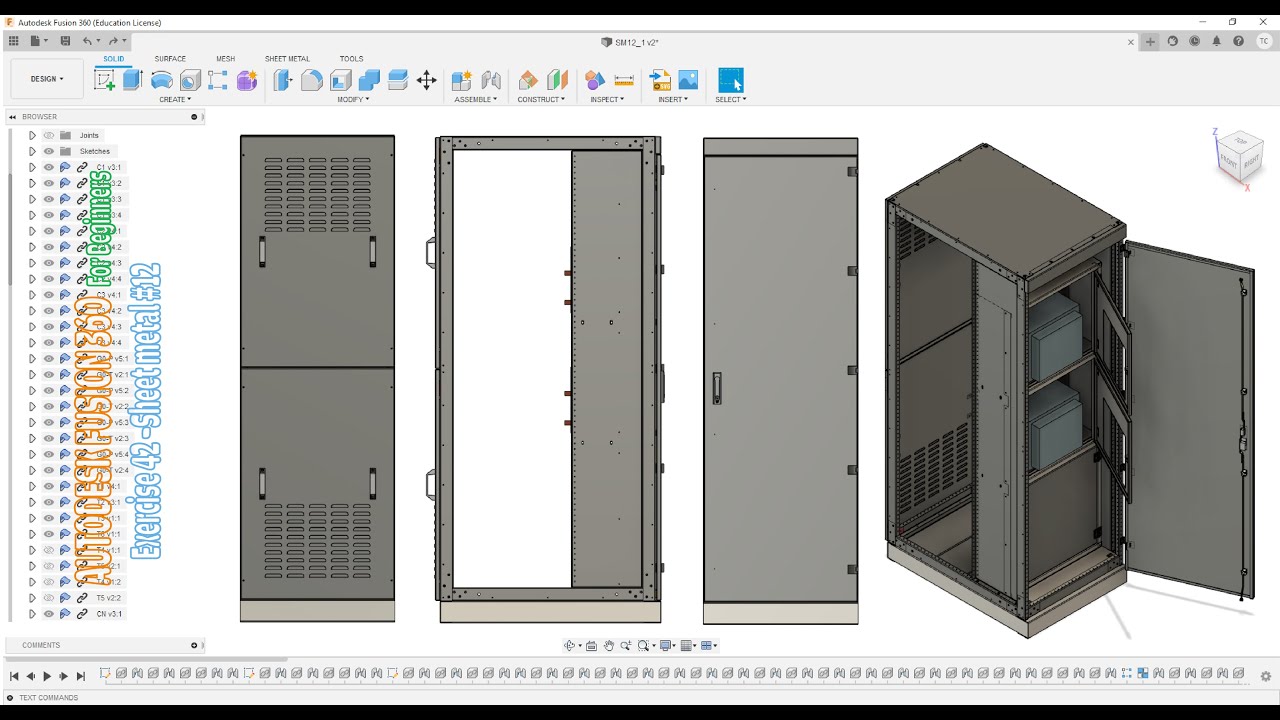
Task: Jump to timeline end
Action: pyautogui.click(x=81, y=677)
